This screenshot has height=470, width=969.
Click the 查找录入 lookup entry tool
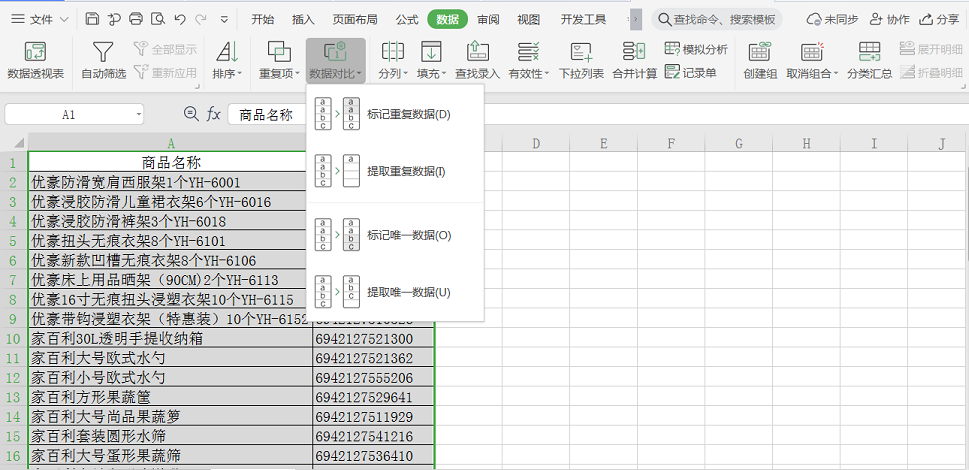477,61
